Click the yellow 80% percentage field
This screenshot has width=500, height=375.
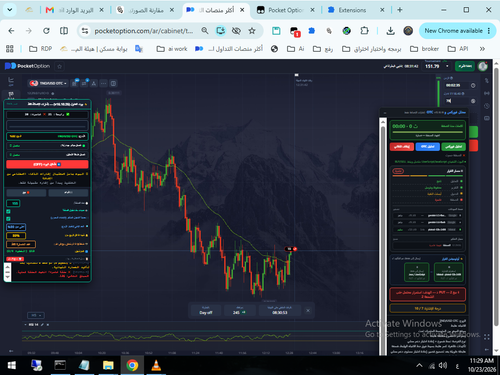coord(16,236)
